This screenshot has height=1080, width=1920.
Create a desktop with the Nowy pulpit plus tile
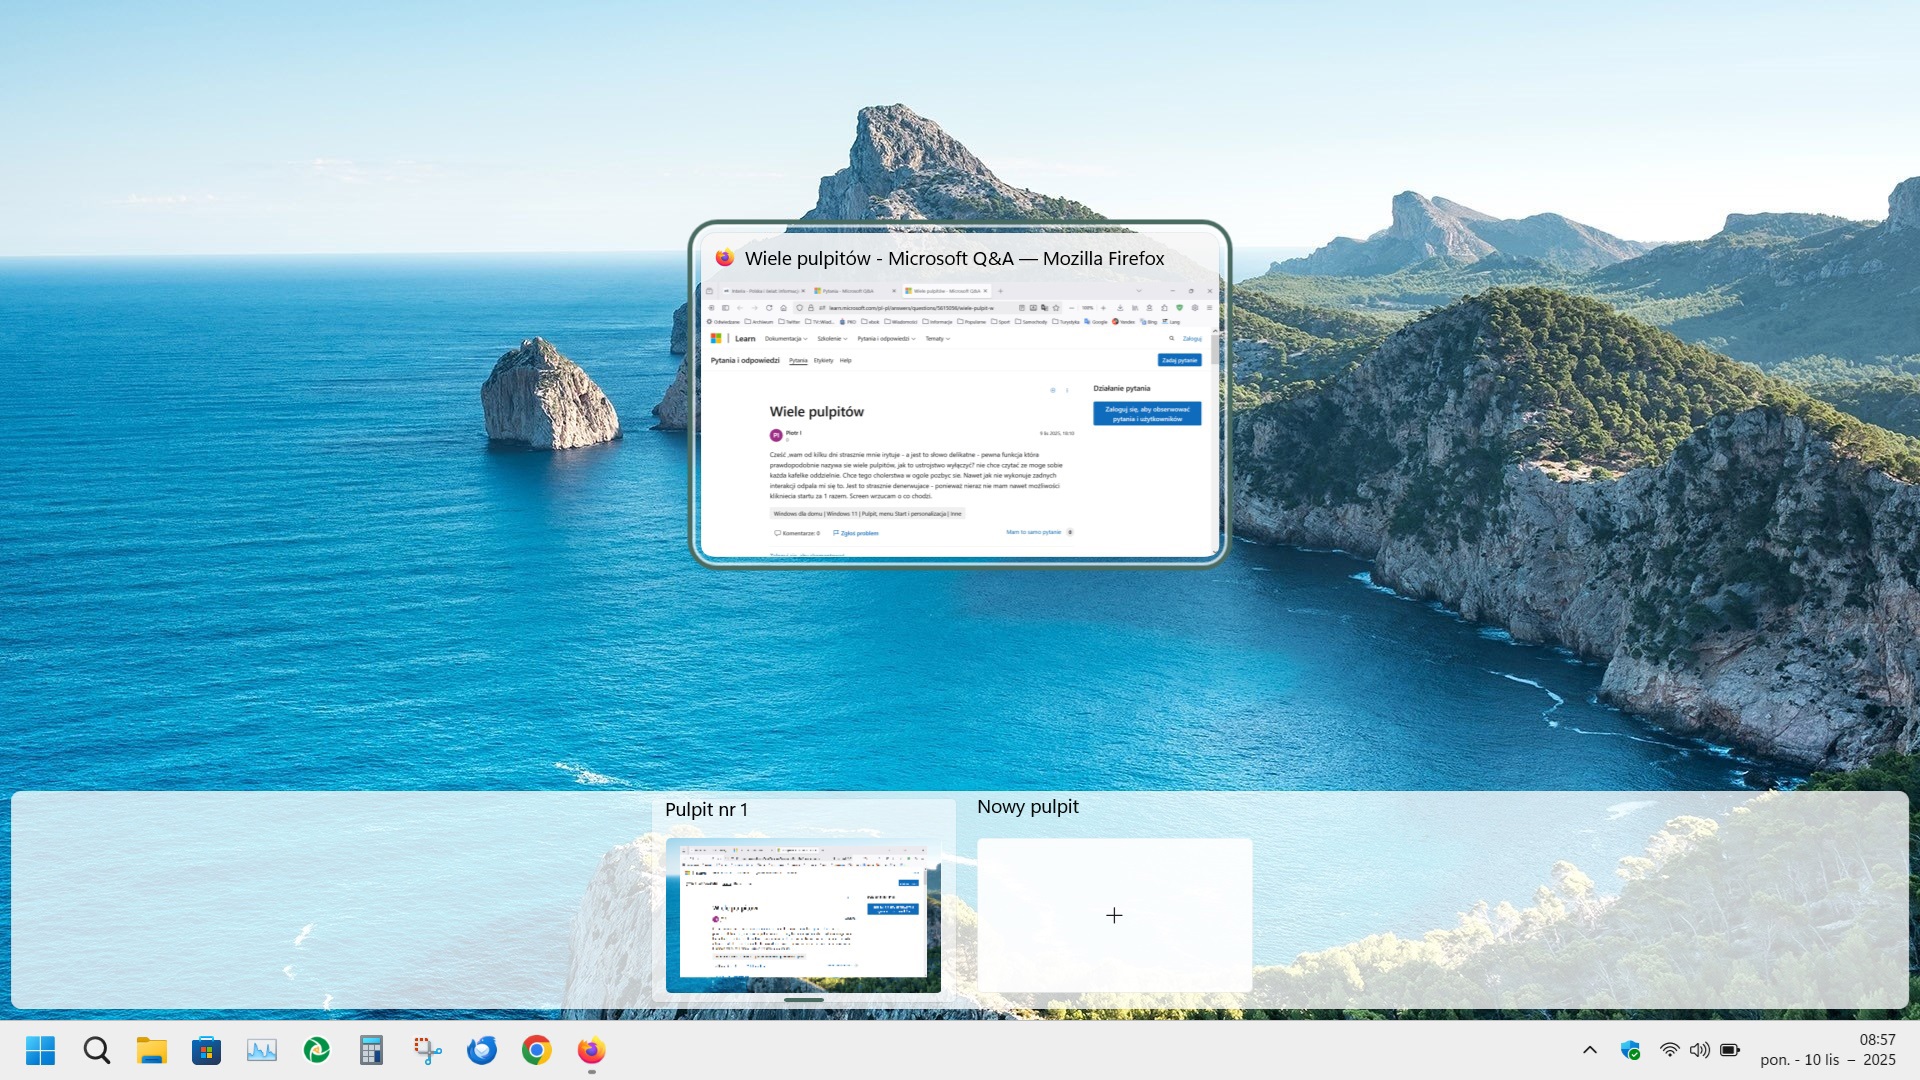coord(1114,915)
